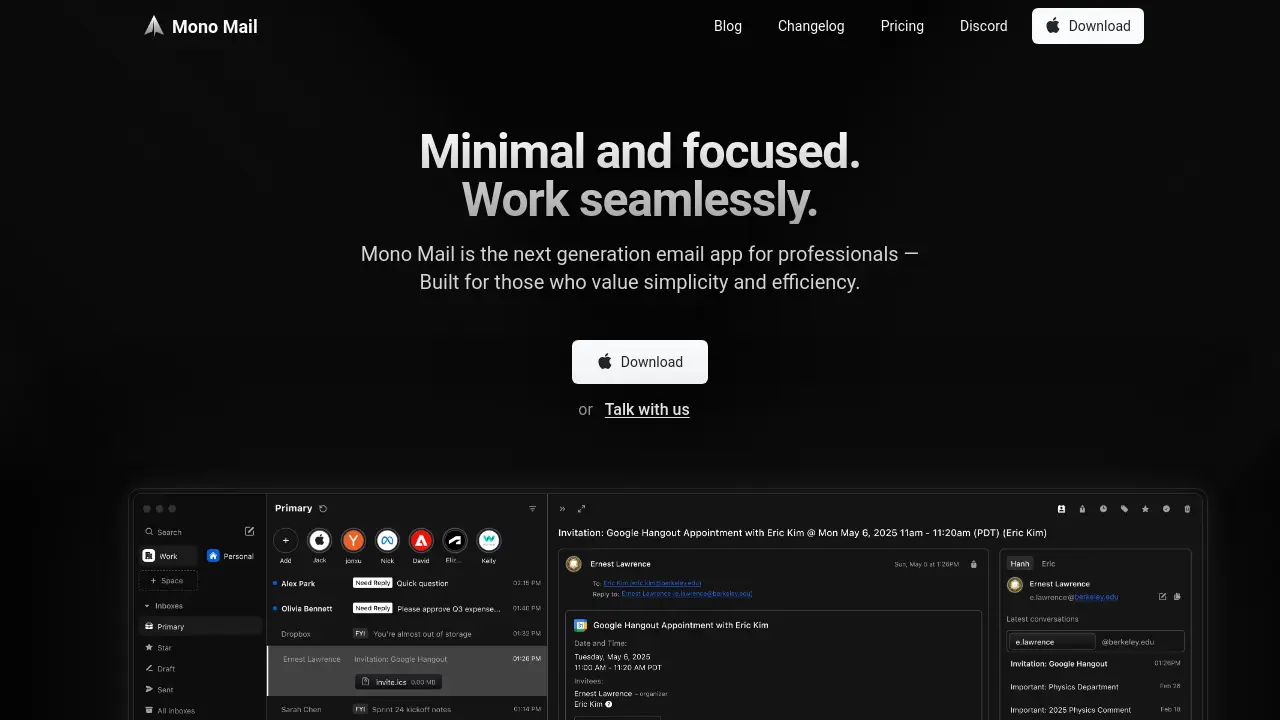
Task: Select Jack's Apple avatar
Action: point(319,540)
